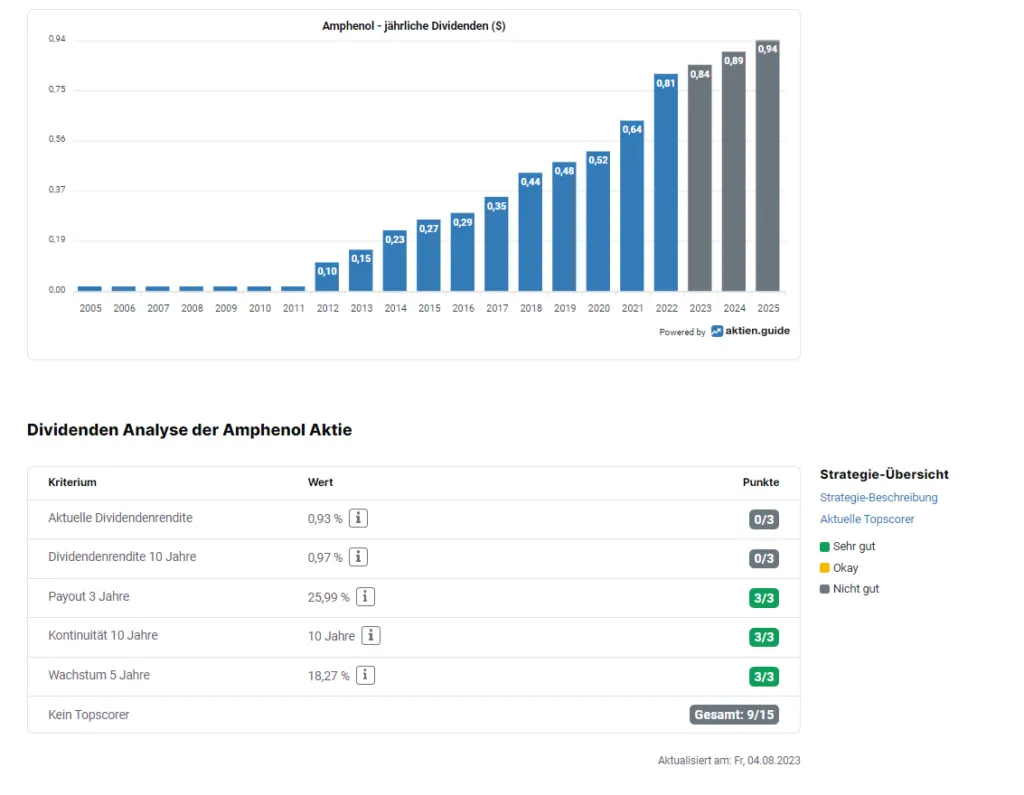The width and height of the screenshot is (1024, 795).
Task: Click Aktualisiert am: Fr, 04.08.2023 text
Action: point(729,760)
